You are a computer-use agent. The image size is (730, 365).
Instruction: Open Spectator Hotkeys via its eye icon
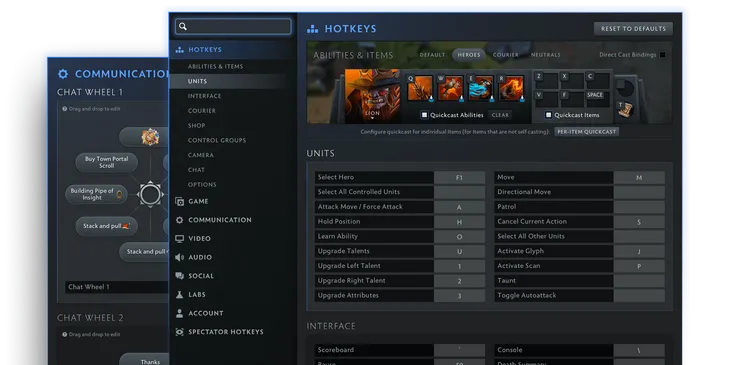[x=180, y=332]
